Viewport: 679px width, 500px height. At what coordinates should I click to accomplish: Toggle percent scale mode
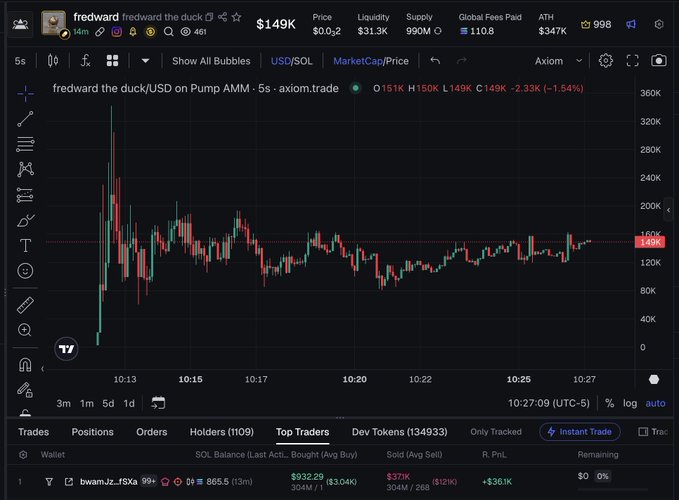point(610,403)
